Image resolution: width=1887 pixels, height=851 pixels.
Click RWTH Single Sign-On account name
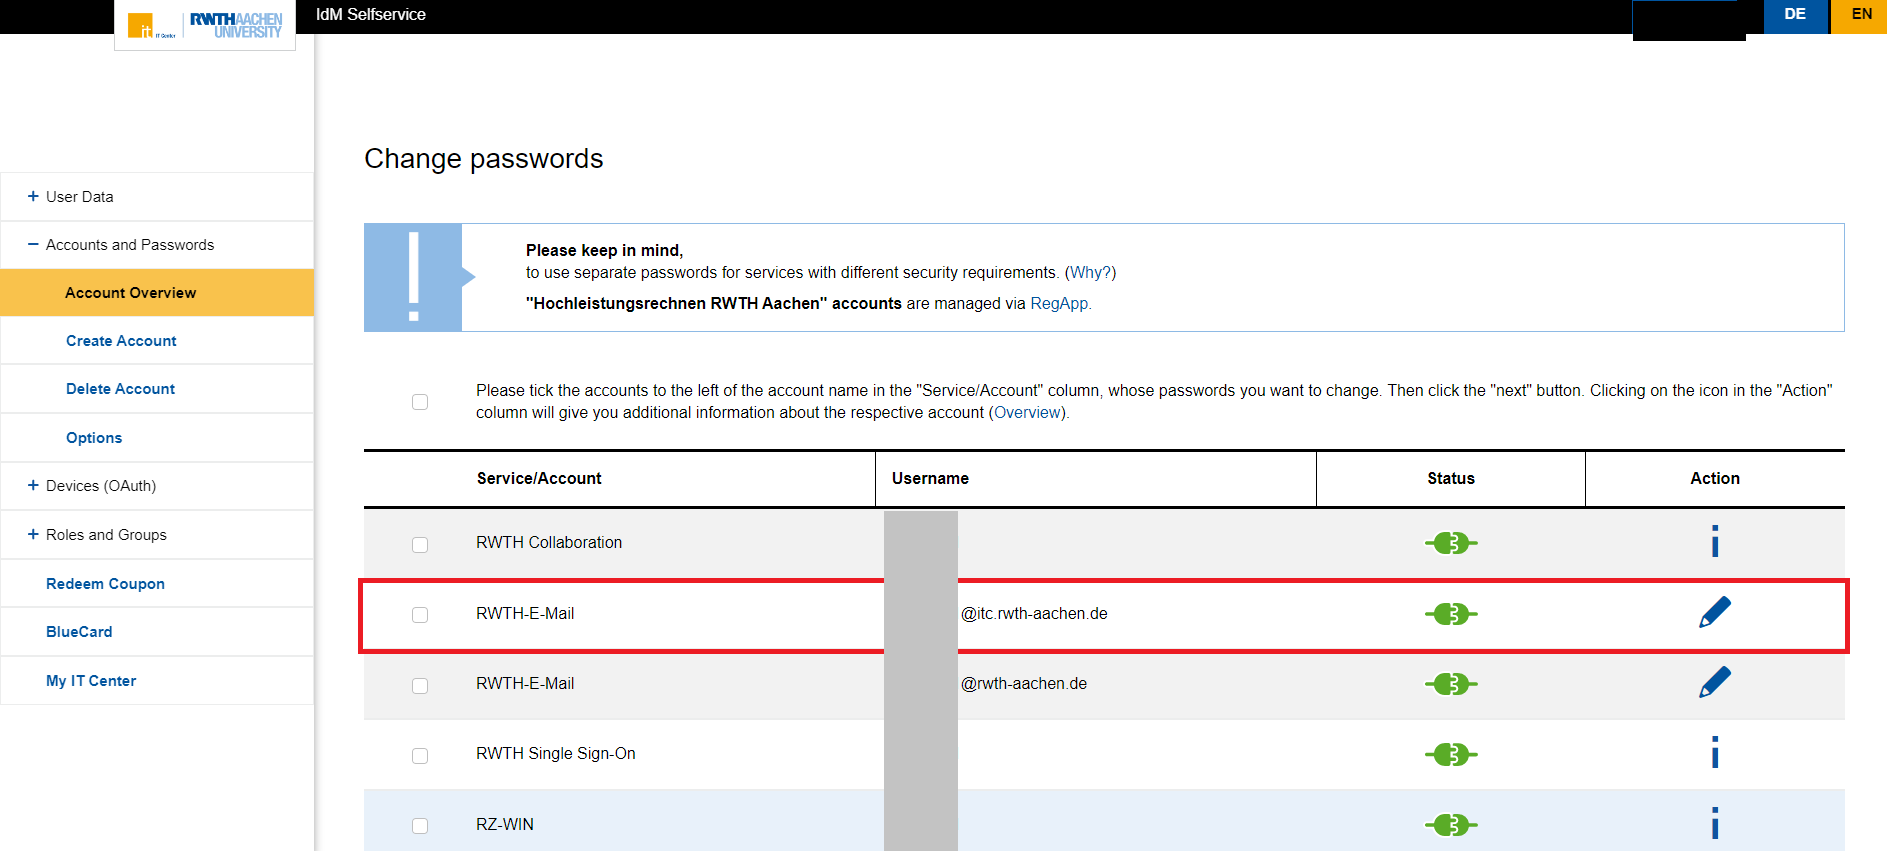point(556,753)
